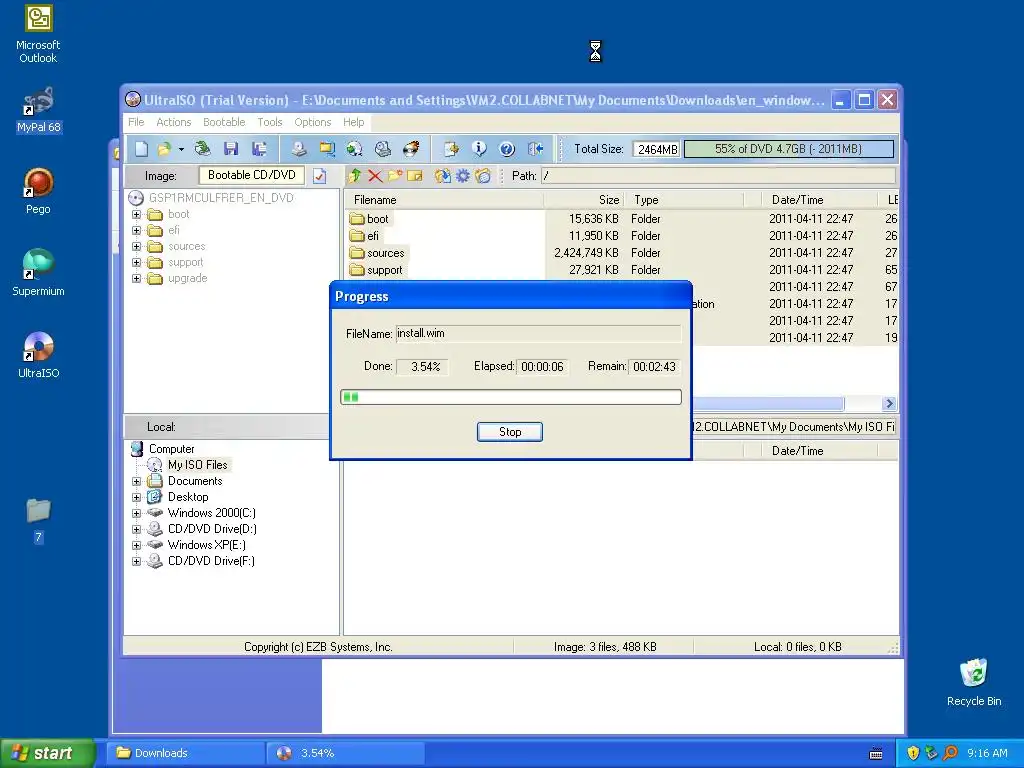Select CD/DVD Drive(D:) in Local tree

(212, 529)
